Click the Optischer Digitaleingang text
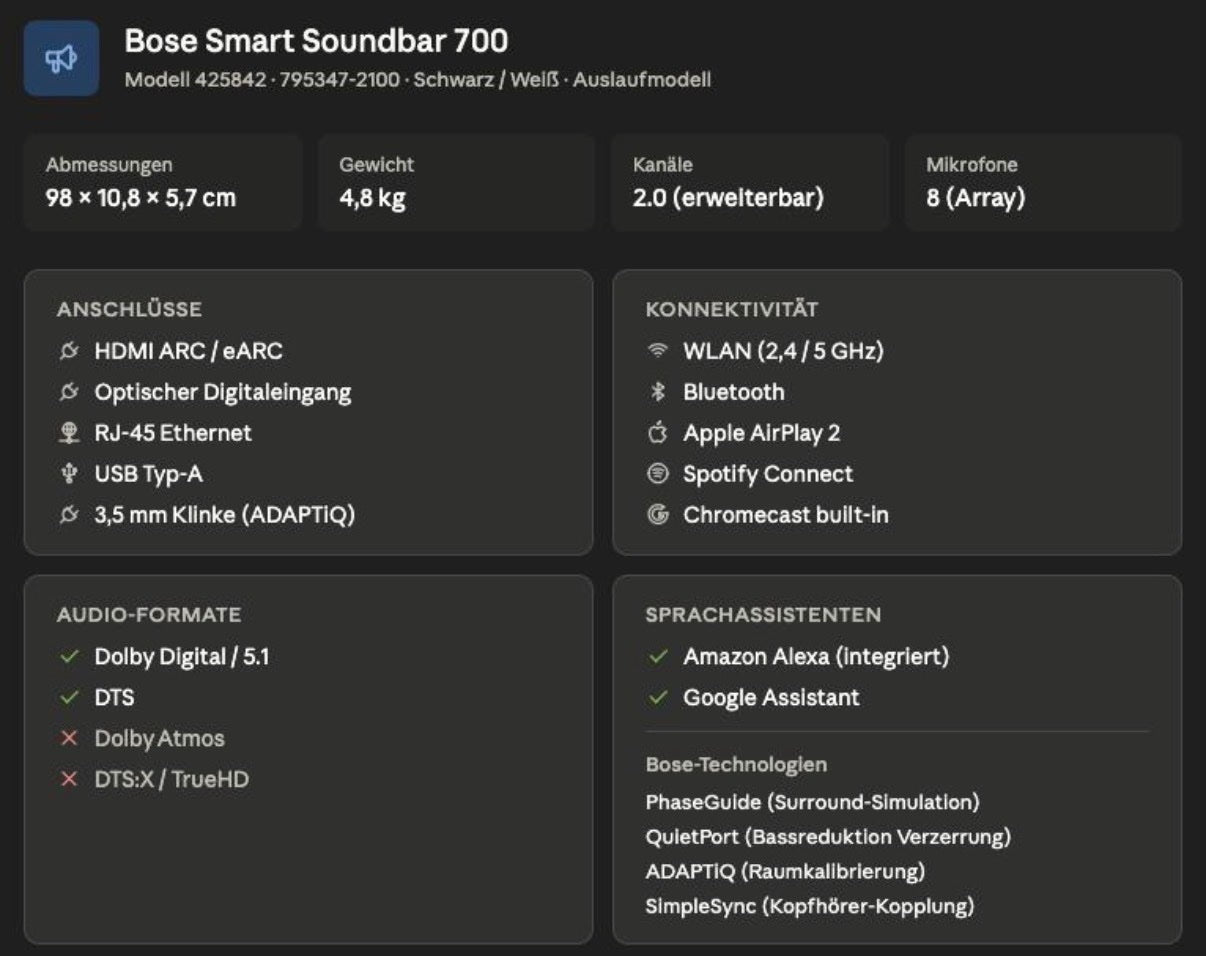 pyautogui.click(x=223, y=392)
